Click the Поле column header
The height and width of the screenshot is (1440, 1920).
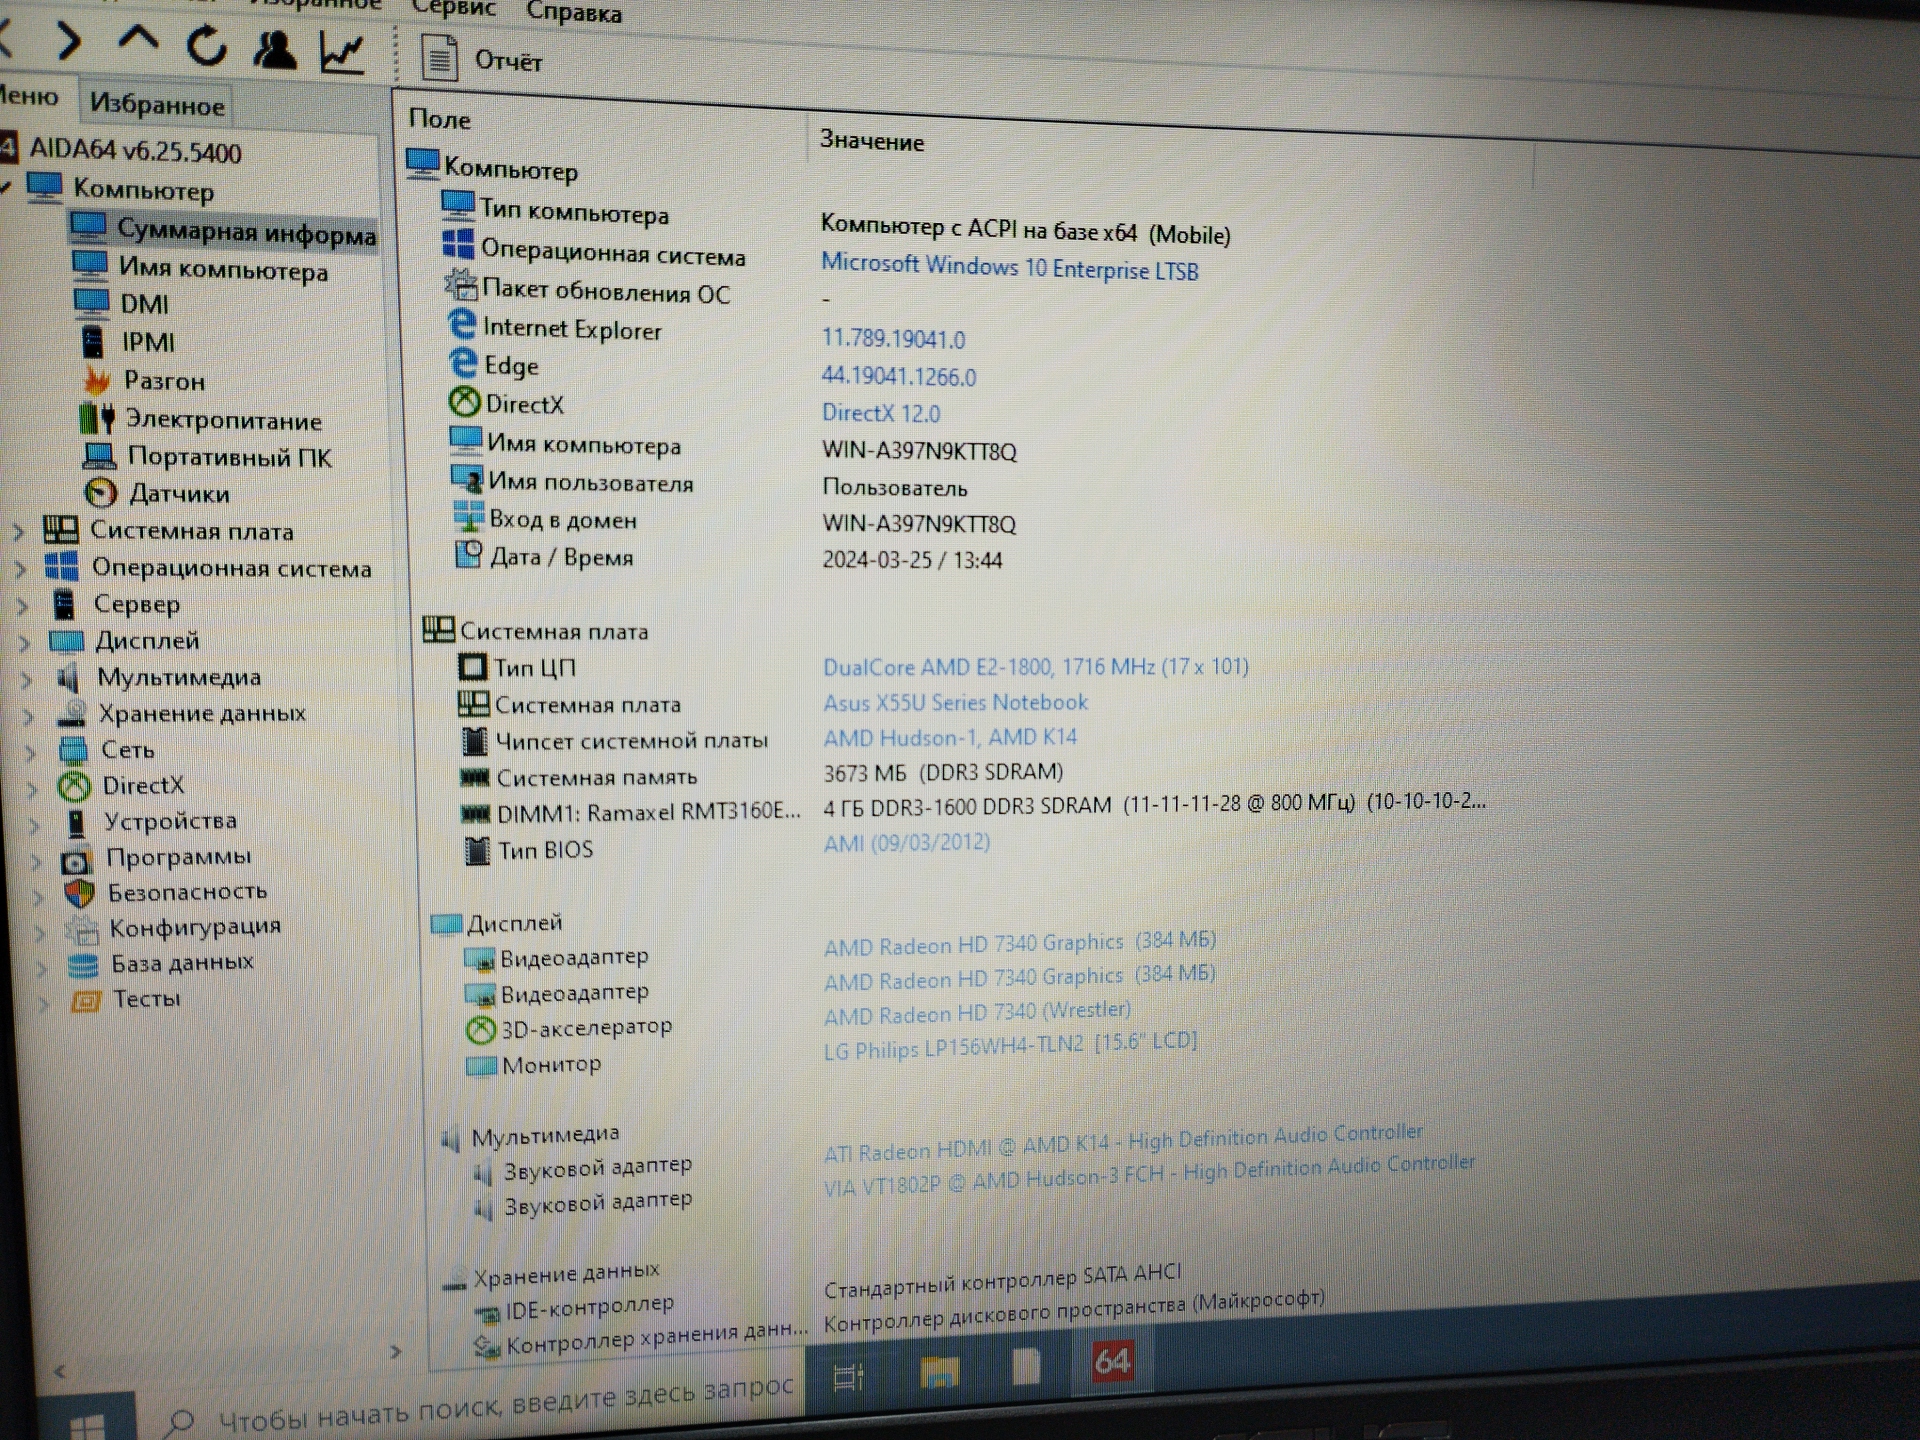440,119
